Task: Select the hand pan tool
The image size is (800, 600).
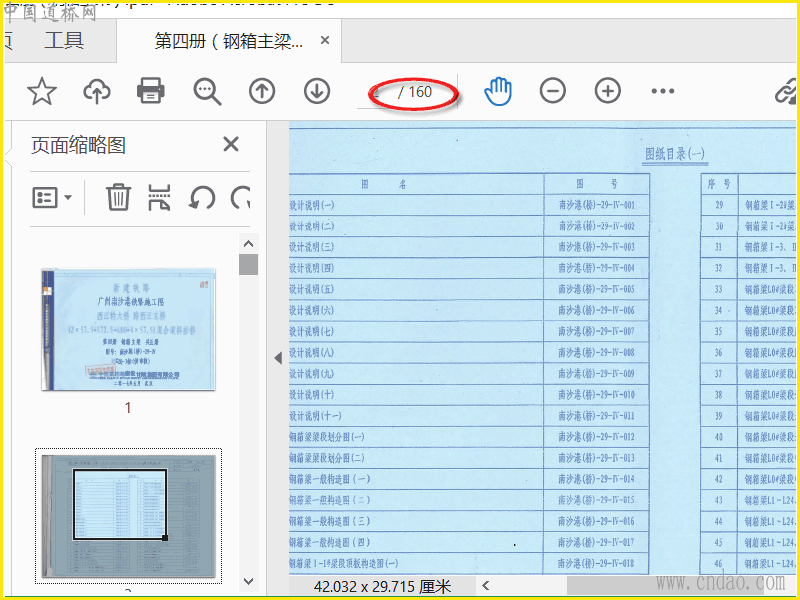Action: [497, 91]
